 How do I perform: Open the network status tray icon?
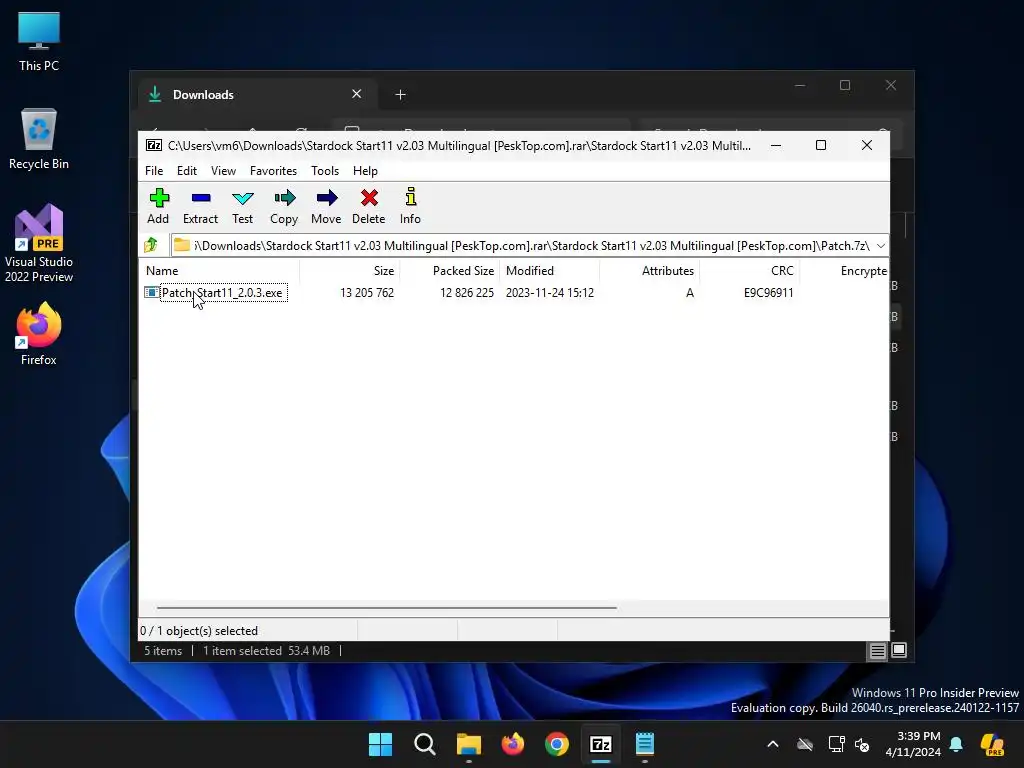click(x=837, y=744)
